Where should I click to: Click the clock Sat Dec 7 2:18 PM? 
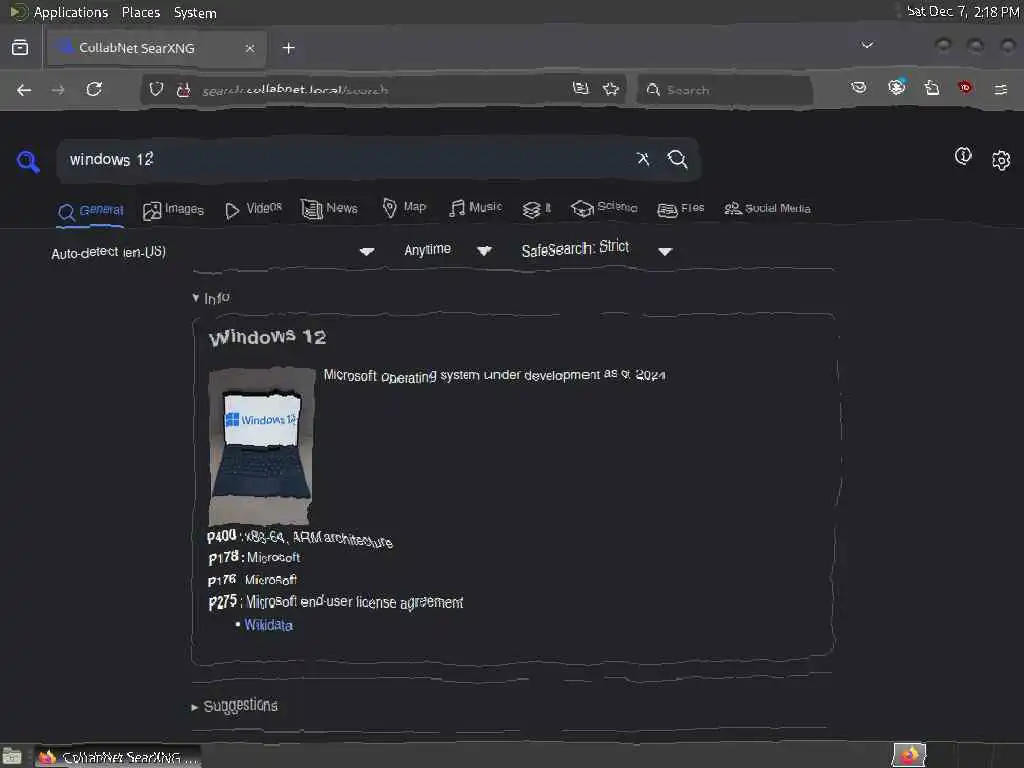pyautogui.click(x=963, y=12)
